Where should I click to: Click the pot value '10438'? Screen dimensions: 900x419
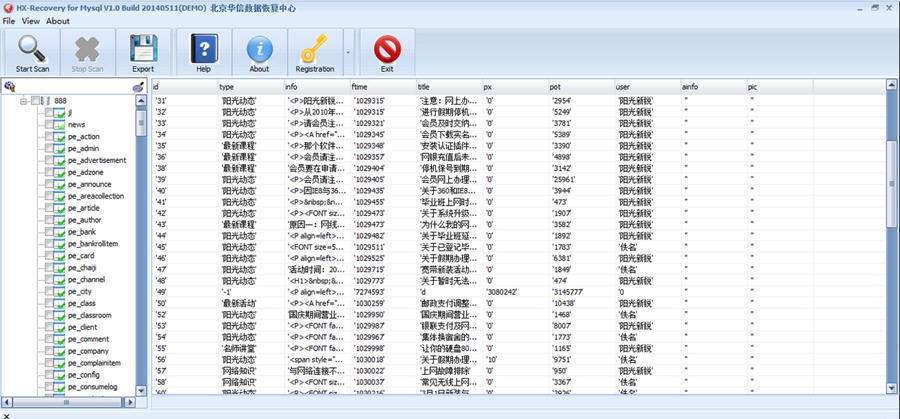[x=563, y=303]
